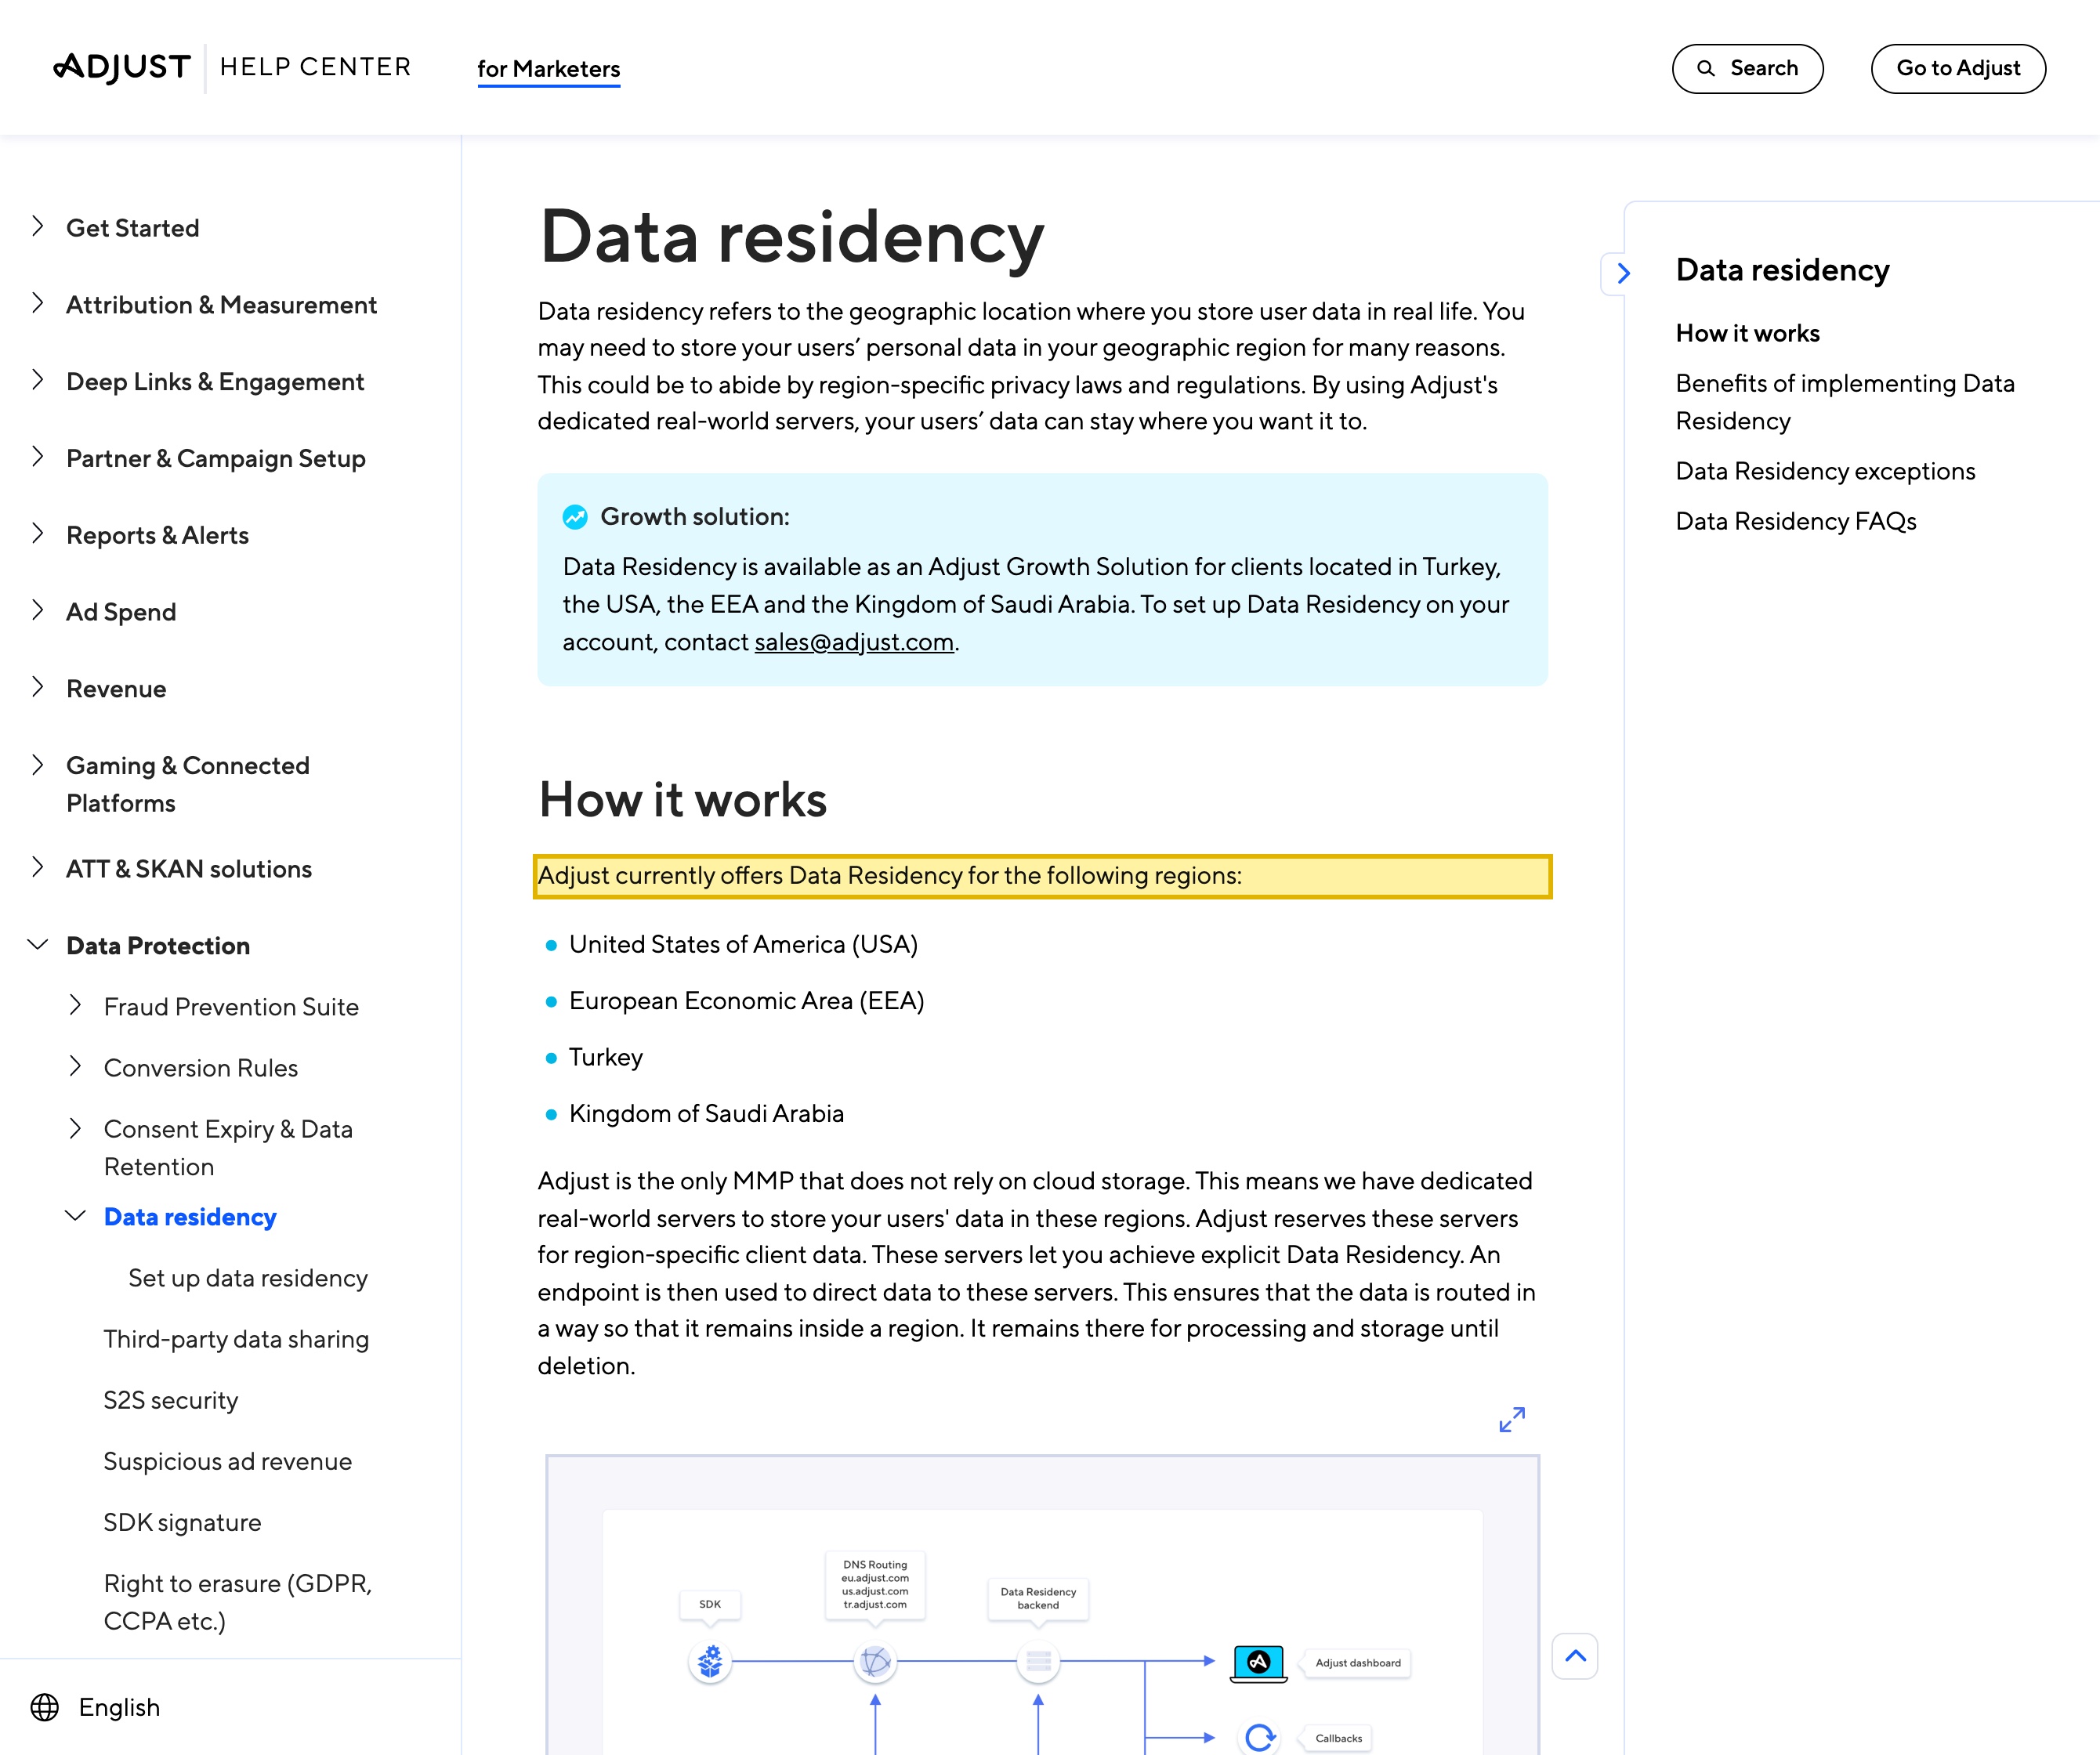Open S2S security page

(171, 1400)
